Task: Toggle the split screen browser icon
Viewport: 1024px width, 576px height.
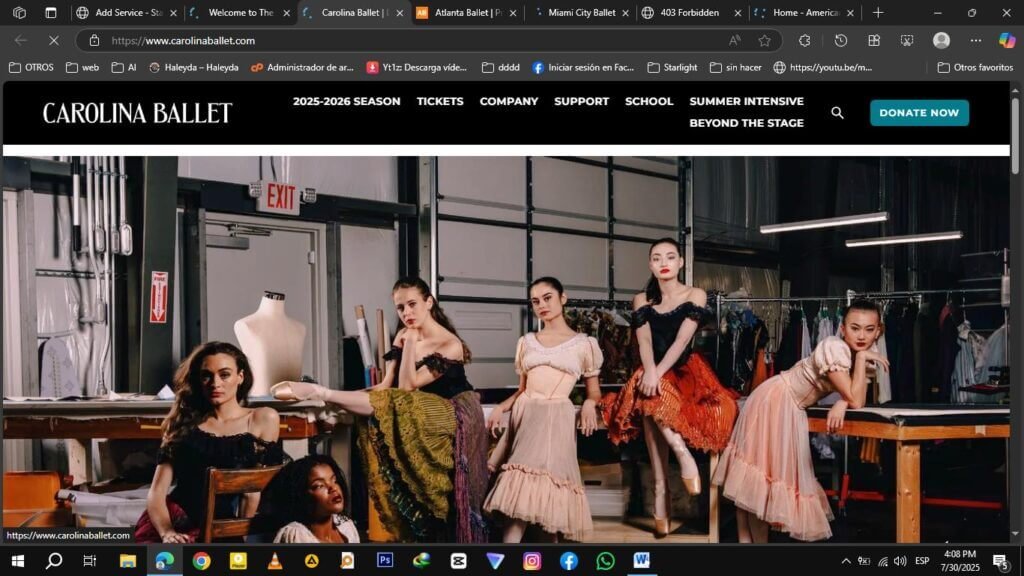Action: [873, 41]
